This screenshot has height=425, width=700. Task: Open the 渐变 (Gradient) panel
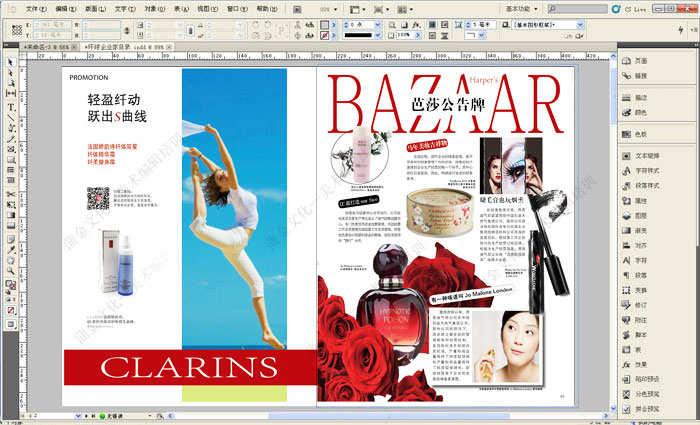click(x=635, y=230)
